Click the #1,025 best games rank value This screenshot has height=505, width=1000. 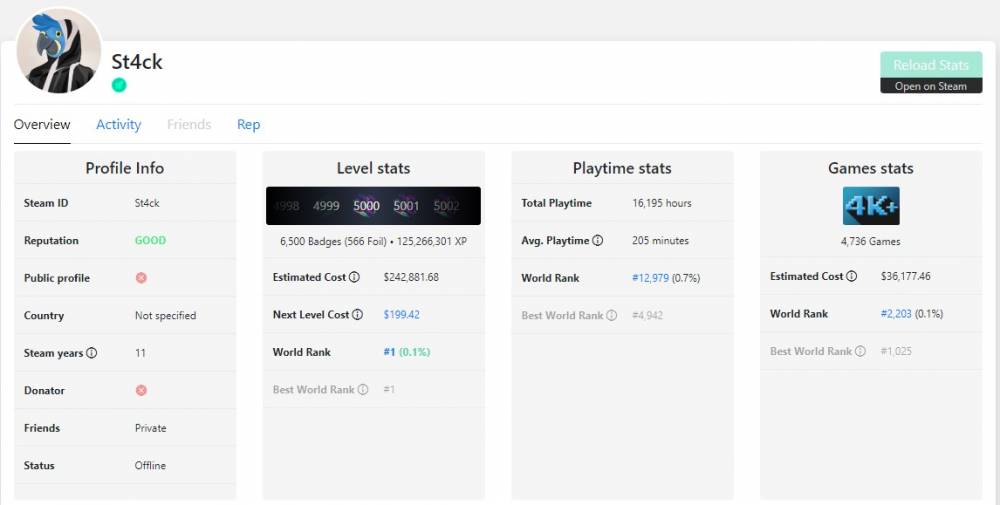point(896,351)
